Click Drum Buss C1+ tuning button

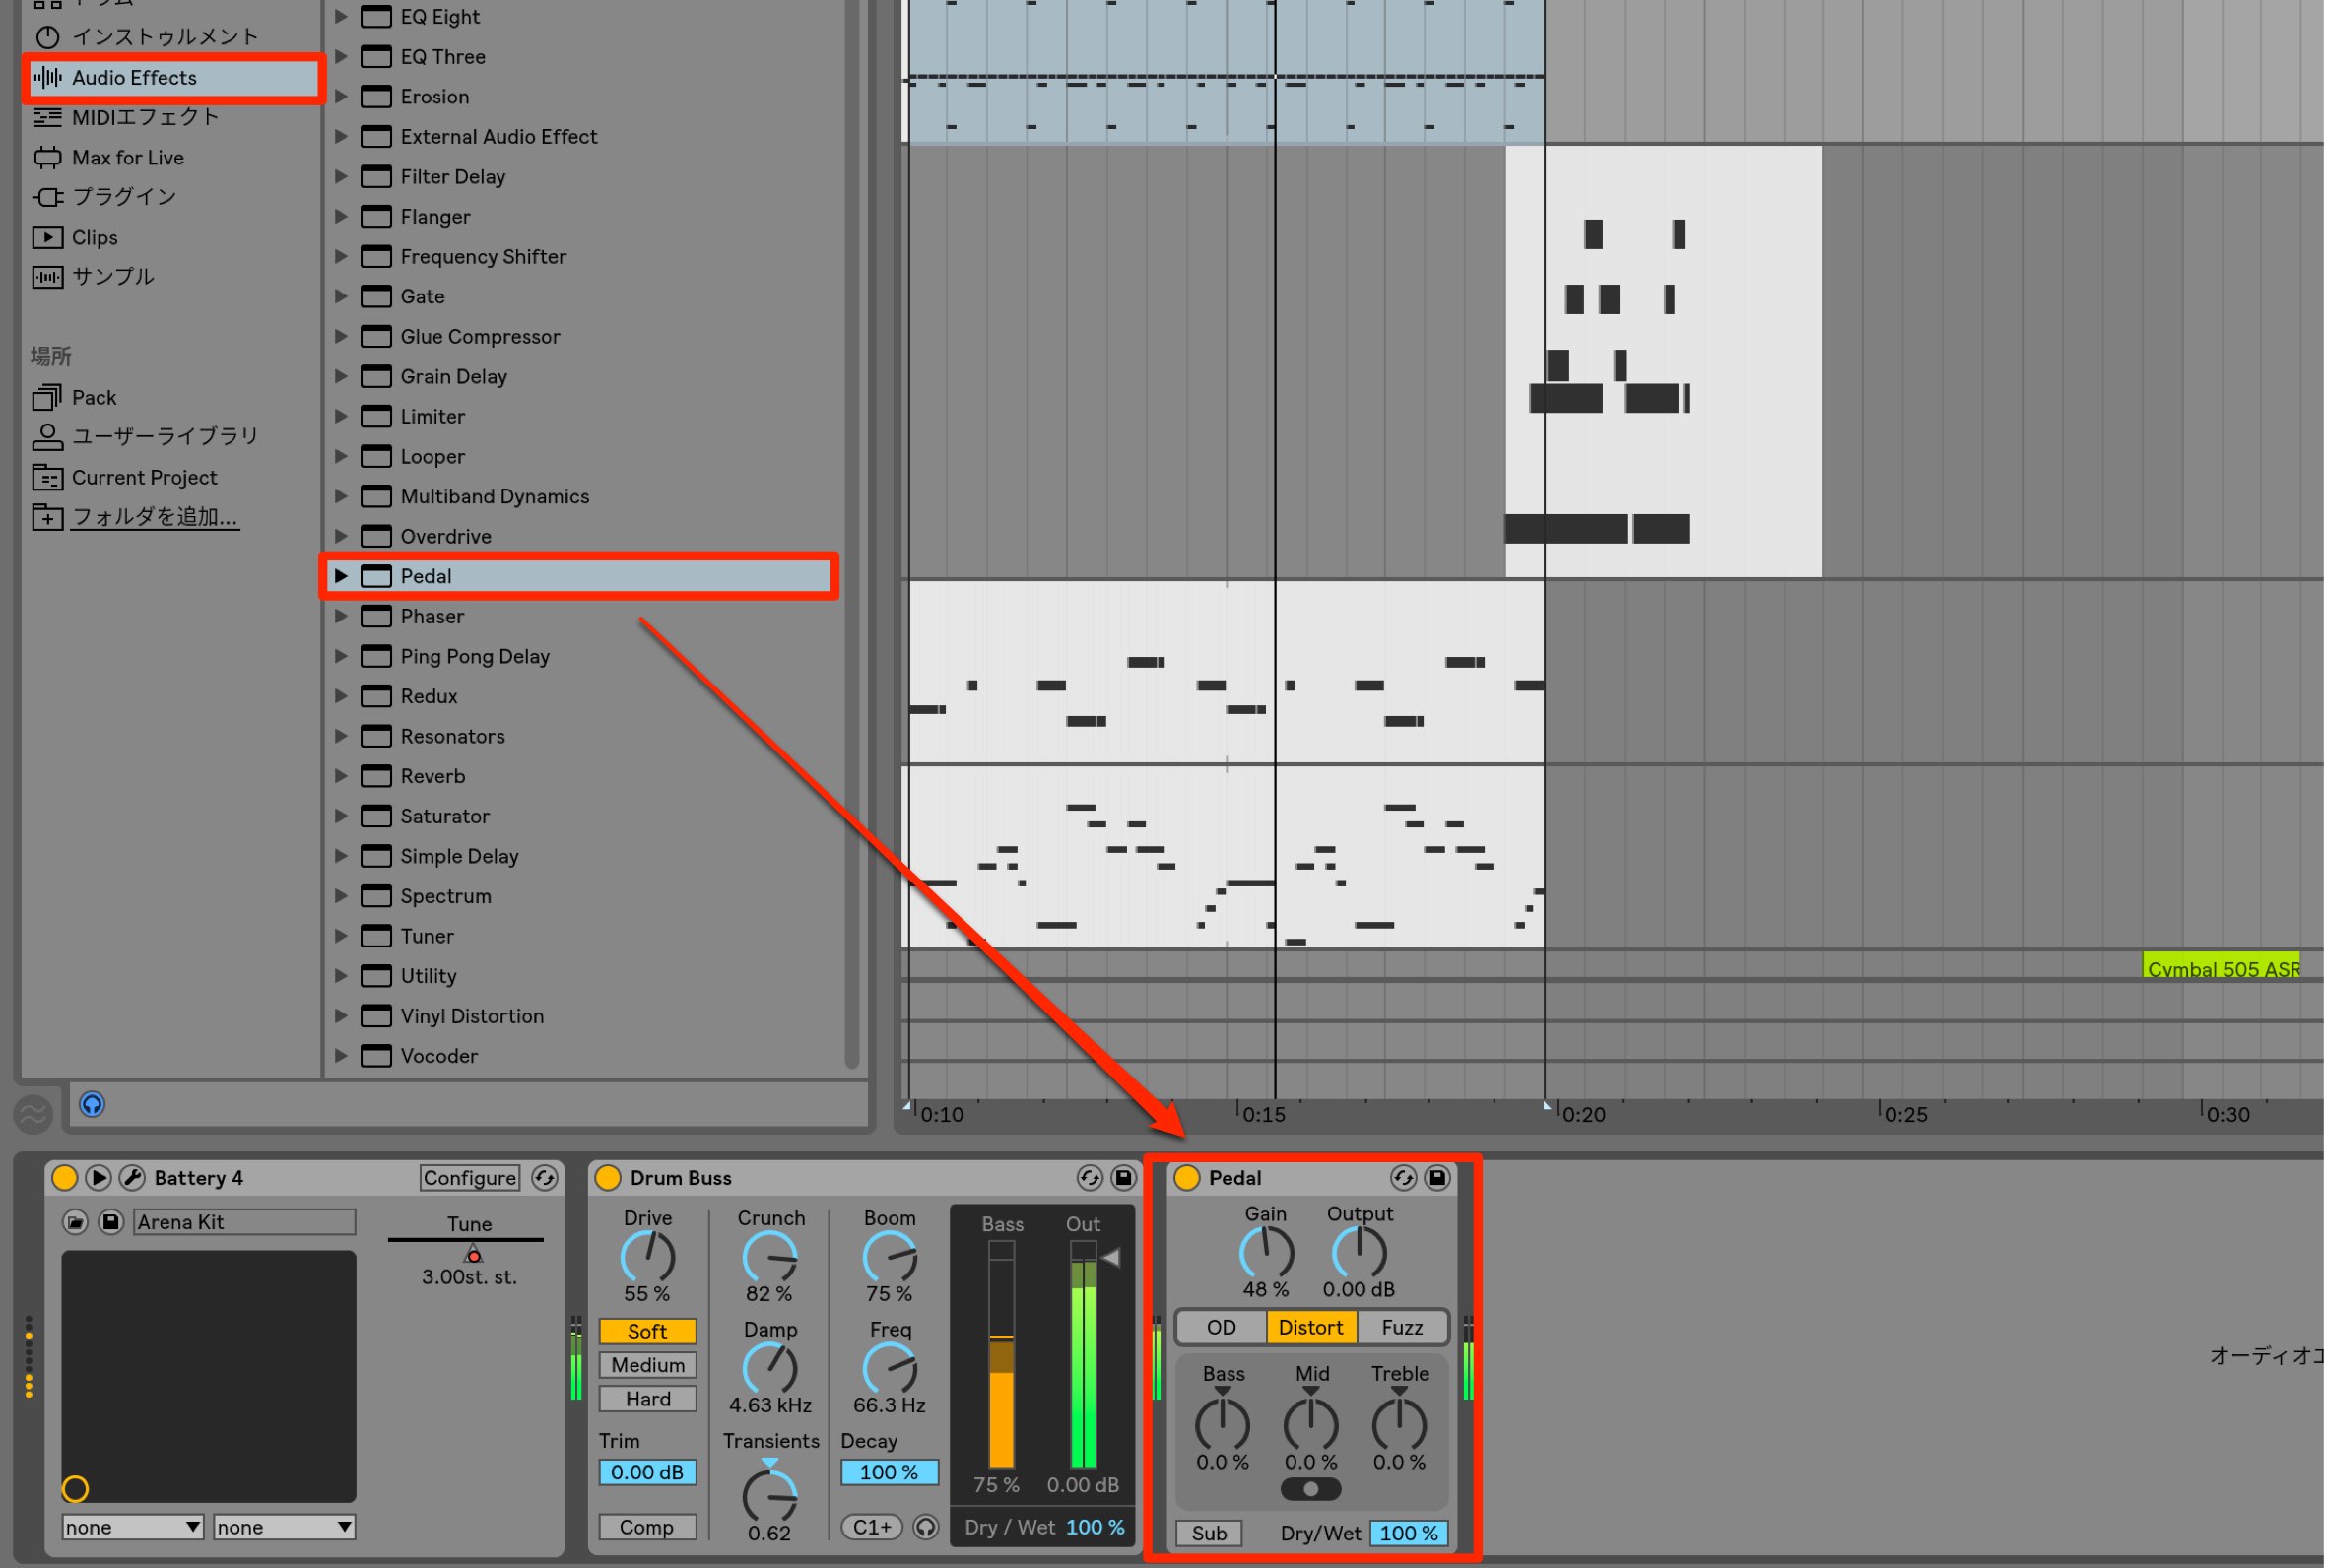pyautogui.click(x=872, y=1527)
